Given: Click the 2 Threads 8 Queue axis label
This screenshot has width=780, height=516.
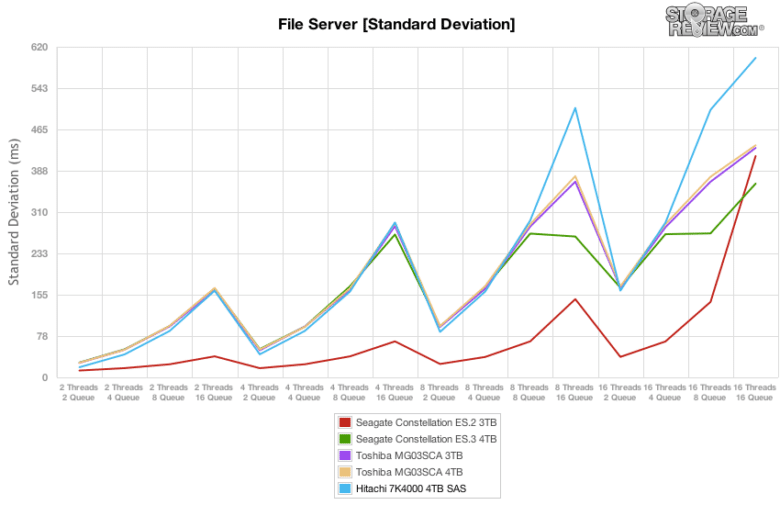Looking at the screenshot, I should (169, 392).
